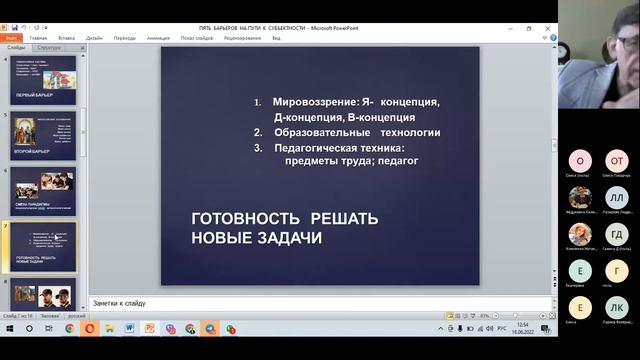This screenshot has height=360, width=640.
Task: Click the 81% zoom level value
Action: 484,316
